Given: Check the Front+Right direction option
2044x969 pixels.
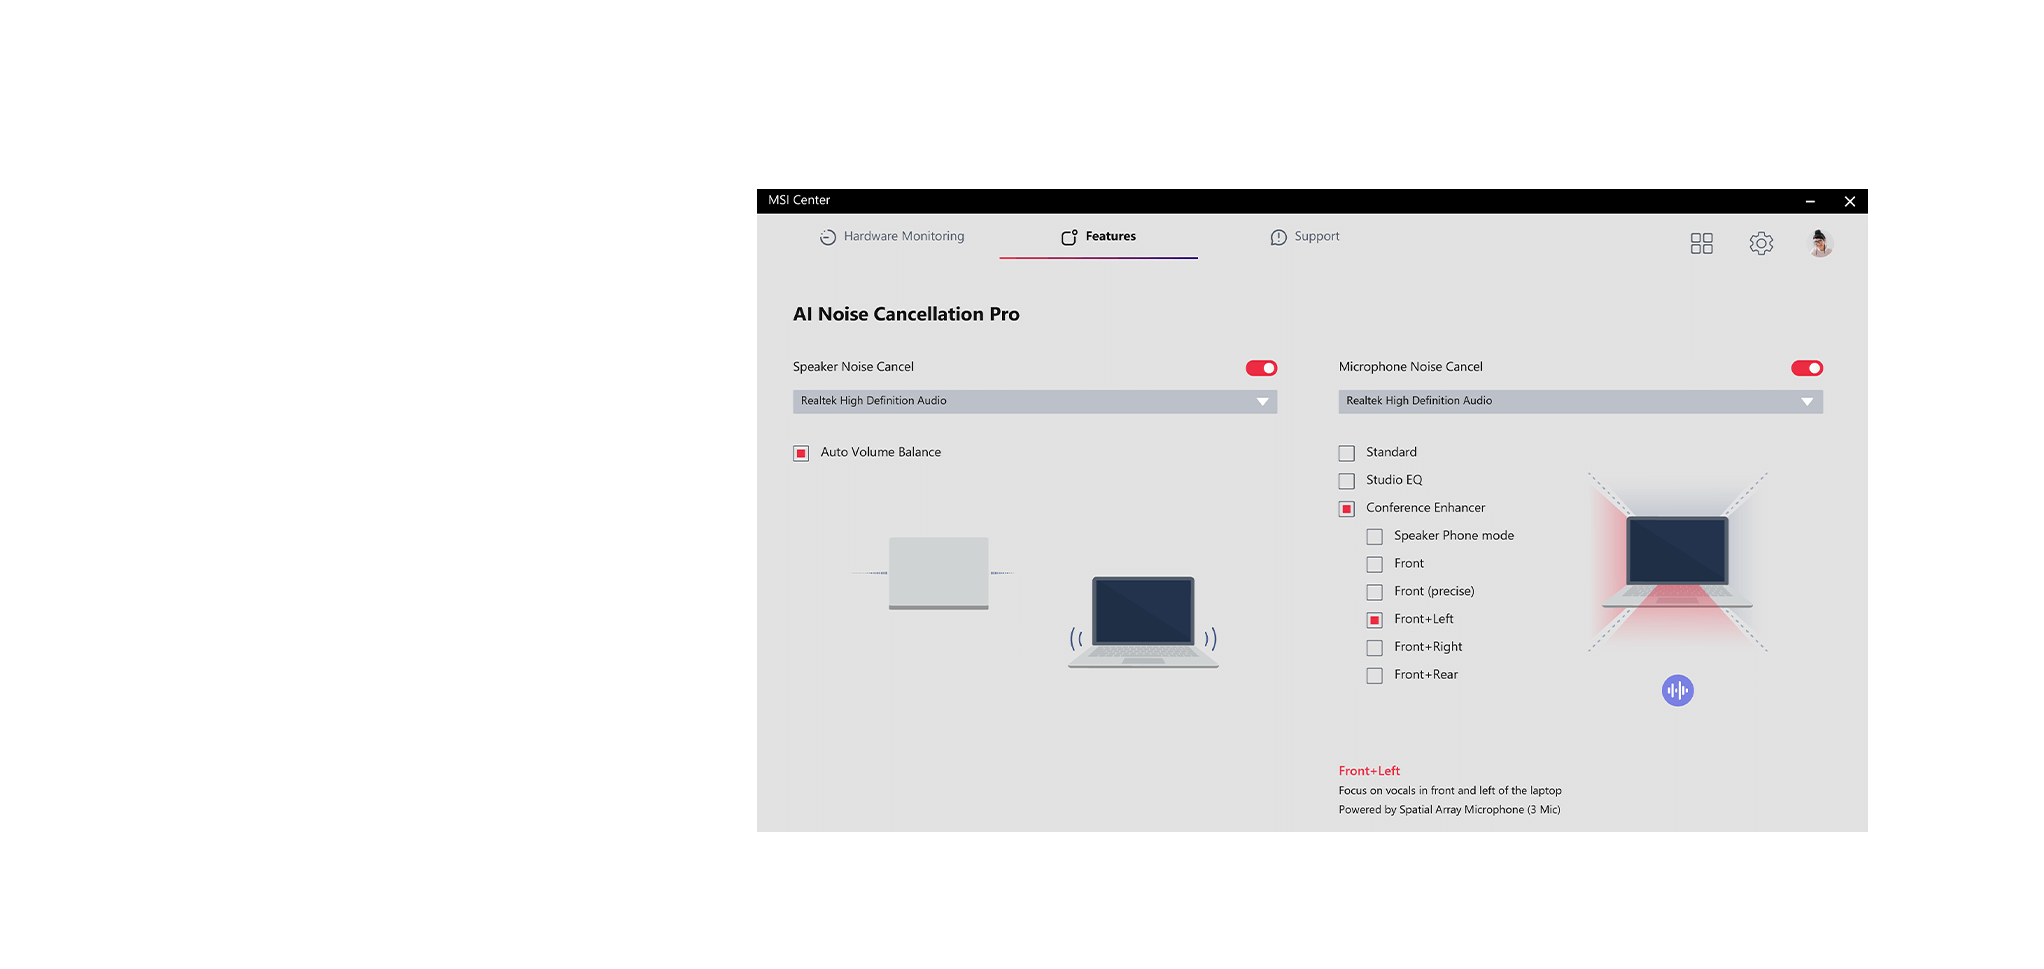Looking at the screenshot, I should pos(1375,648).
